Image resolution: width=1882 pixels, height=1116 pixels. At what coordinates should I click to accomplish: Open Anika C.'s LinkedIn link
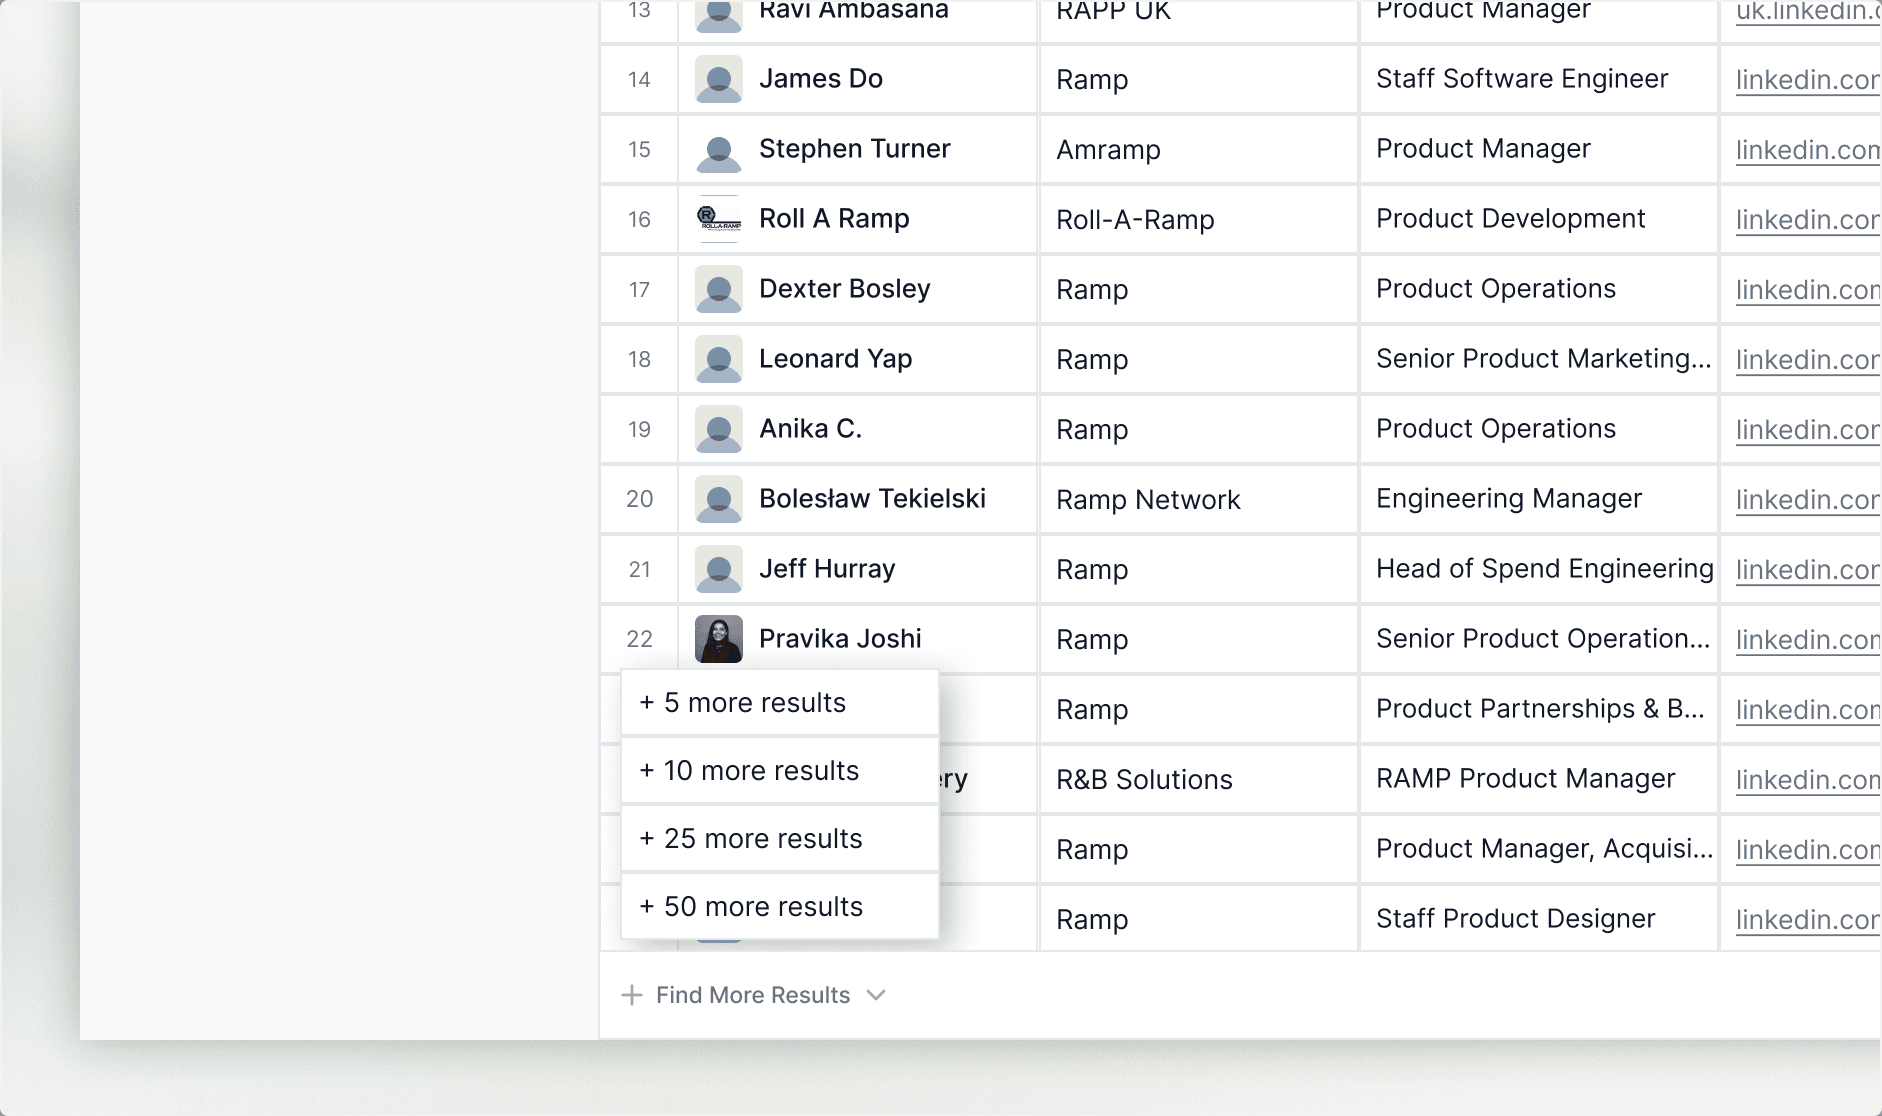(x=1808, y=430)
